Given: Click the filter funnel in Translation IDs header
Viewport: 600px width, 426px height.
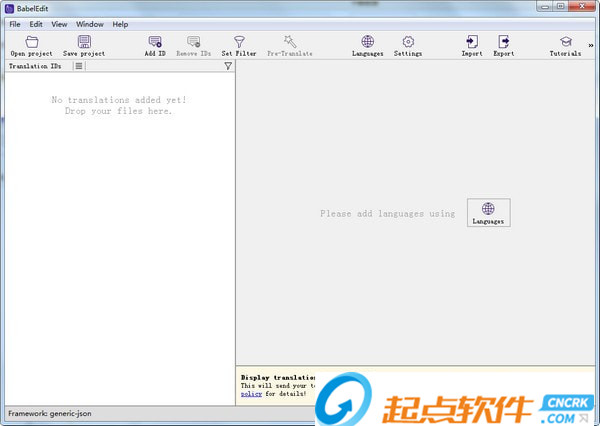Looking at the screenshot, I should click(228, 66).
